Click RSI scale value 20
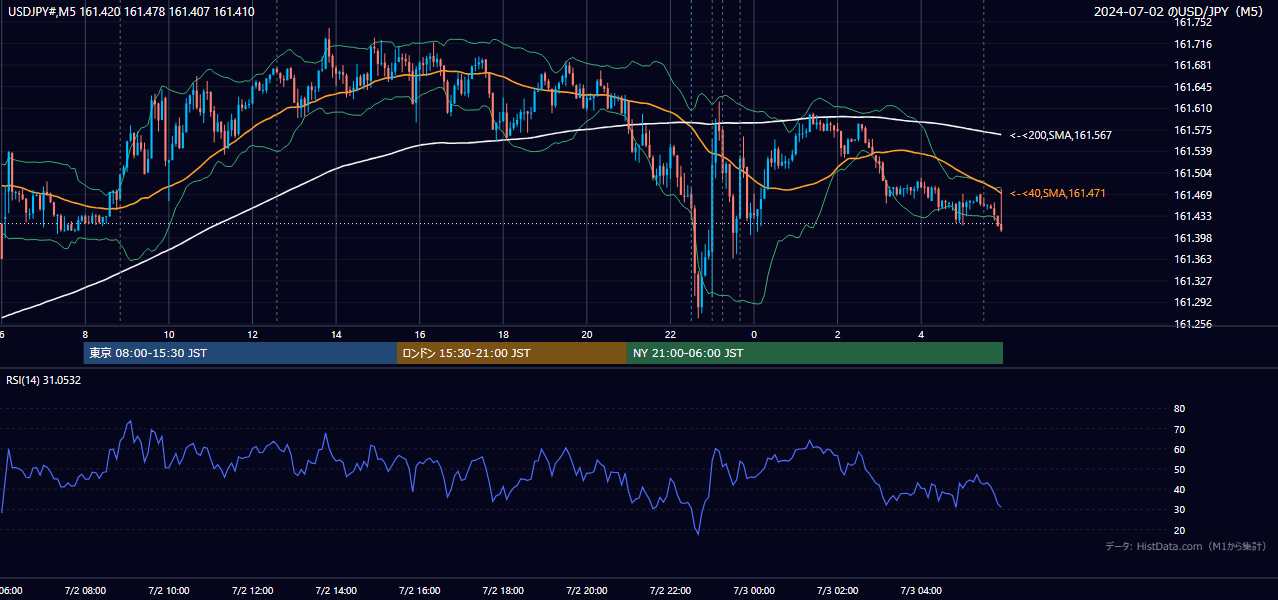 point(1179,530)
